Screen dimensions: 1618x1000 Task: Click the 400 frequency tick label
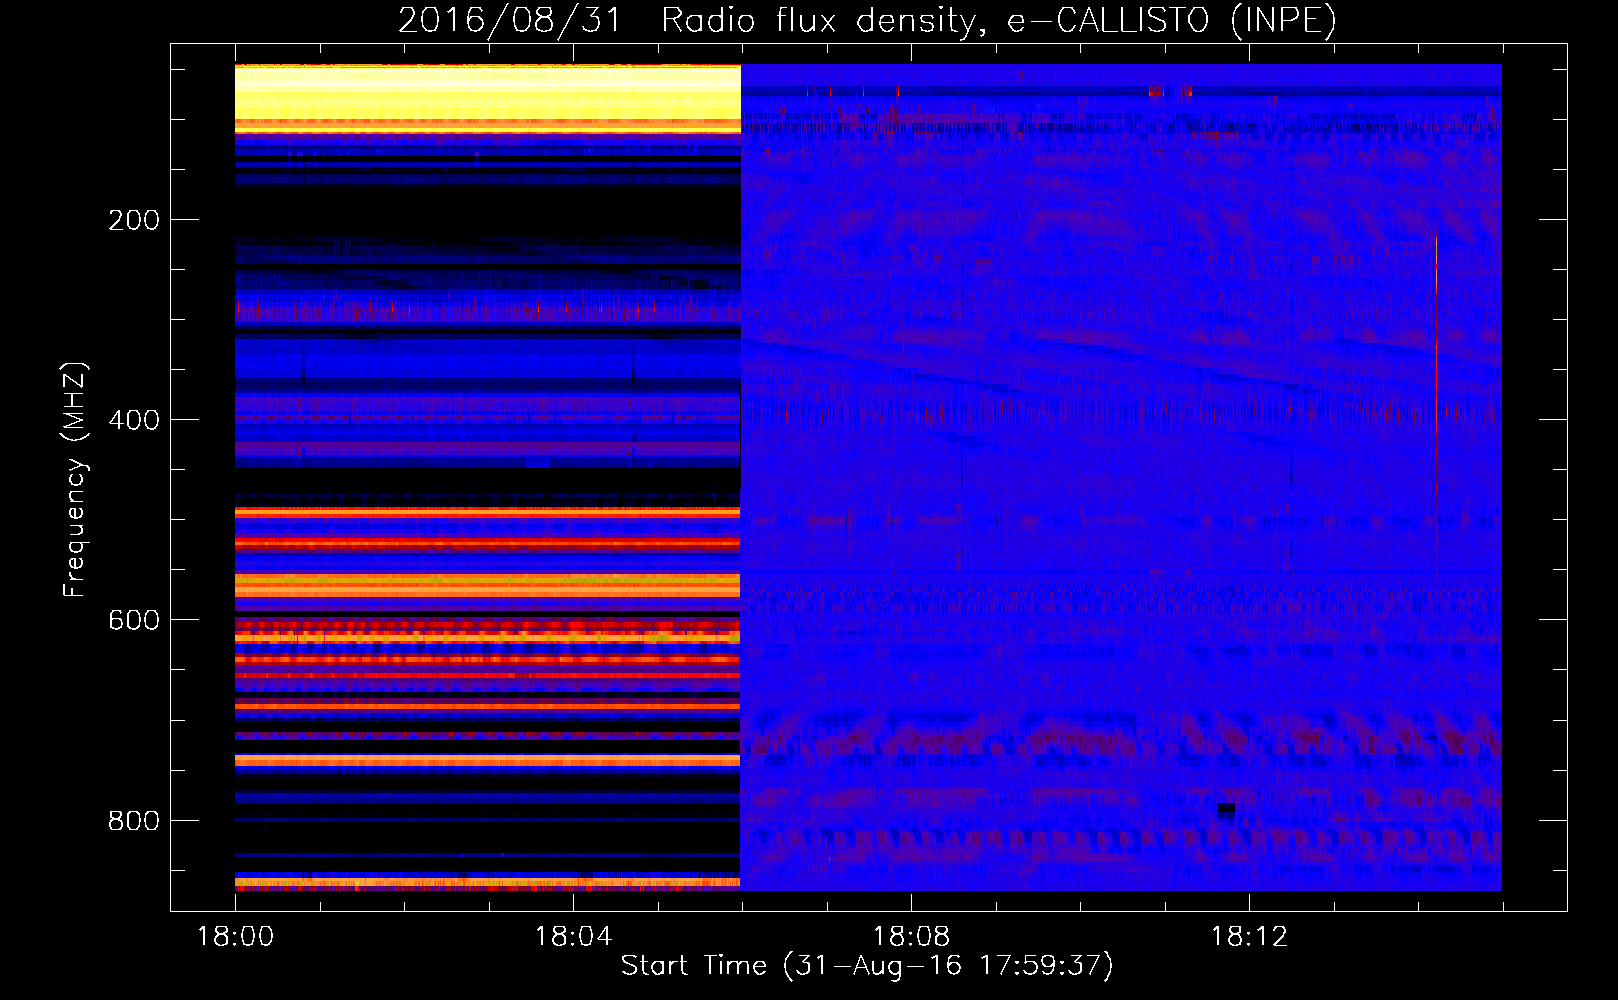point(134,420)
